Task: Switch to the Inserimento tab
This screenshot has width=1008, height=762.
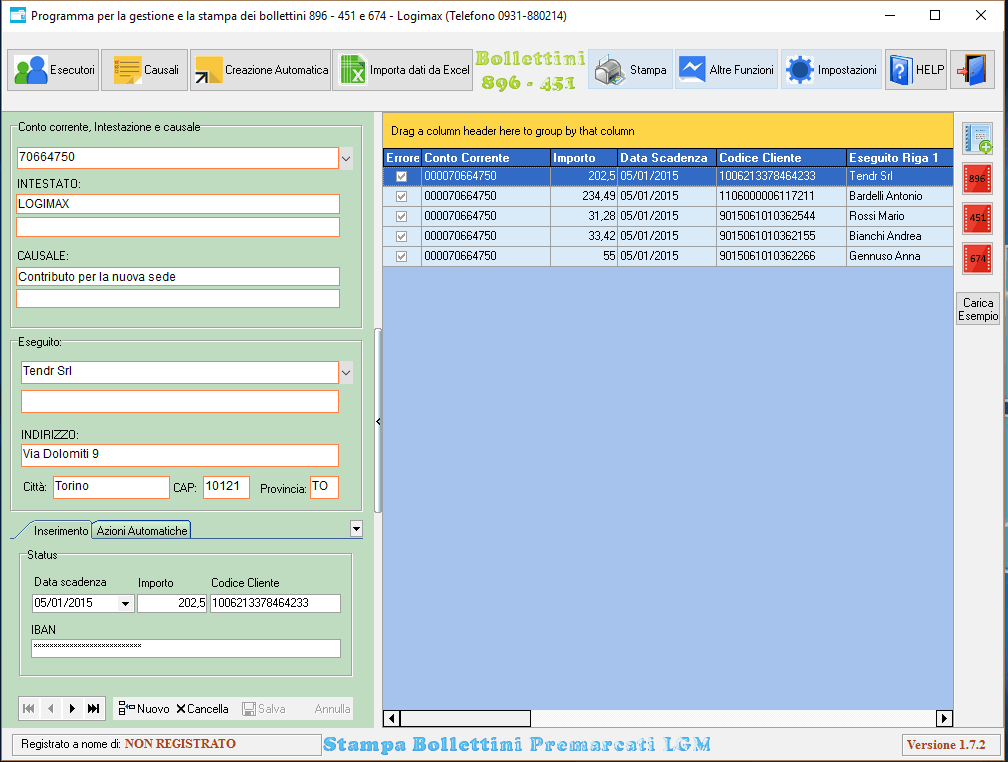Action: (60, 531)
